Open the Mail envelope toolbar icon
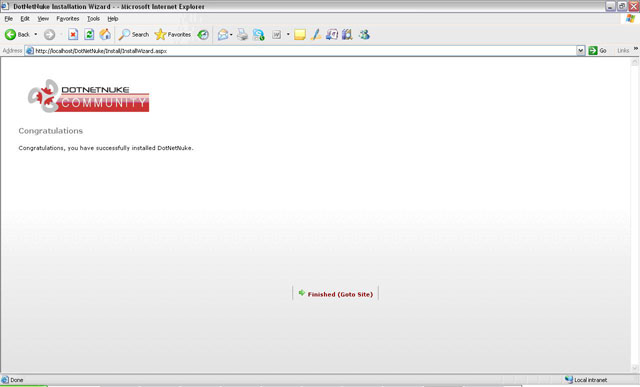This screenshot has width=640, height=387. click(223, 35)
